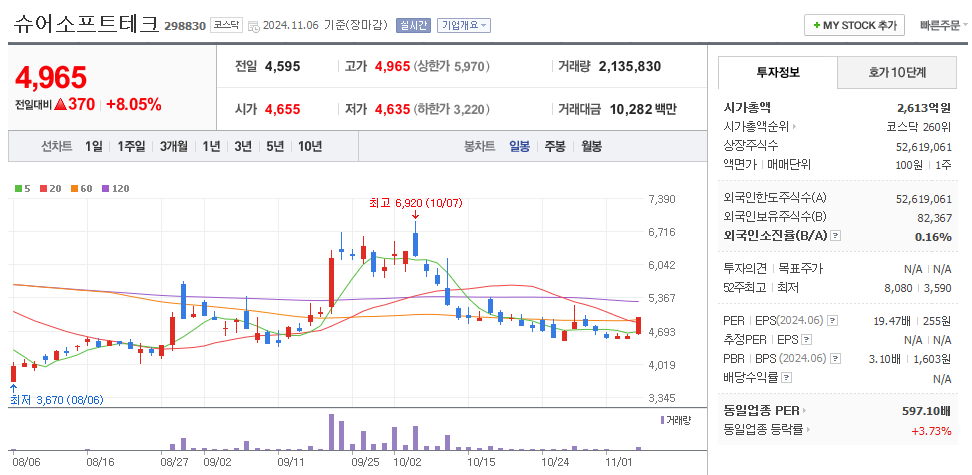Click the 09/25 date on chart axis
Screen dimensions: 972x475
point(366,462)
